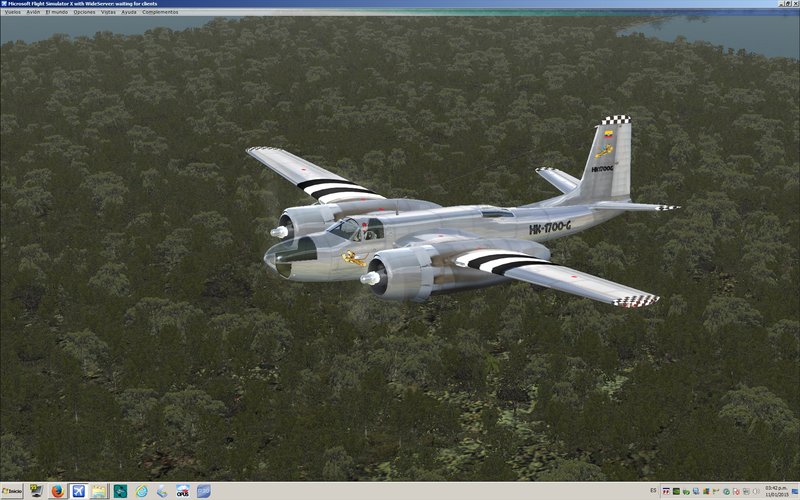This screenshot has height=500, width=800.
Task: Click the ES language indicator
Action: [653, 490]
